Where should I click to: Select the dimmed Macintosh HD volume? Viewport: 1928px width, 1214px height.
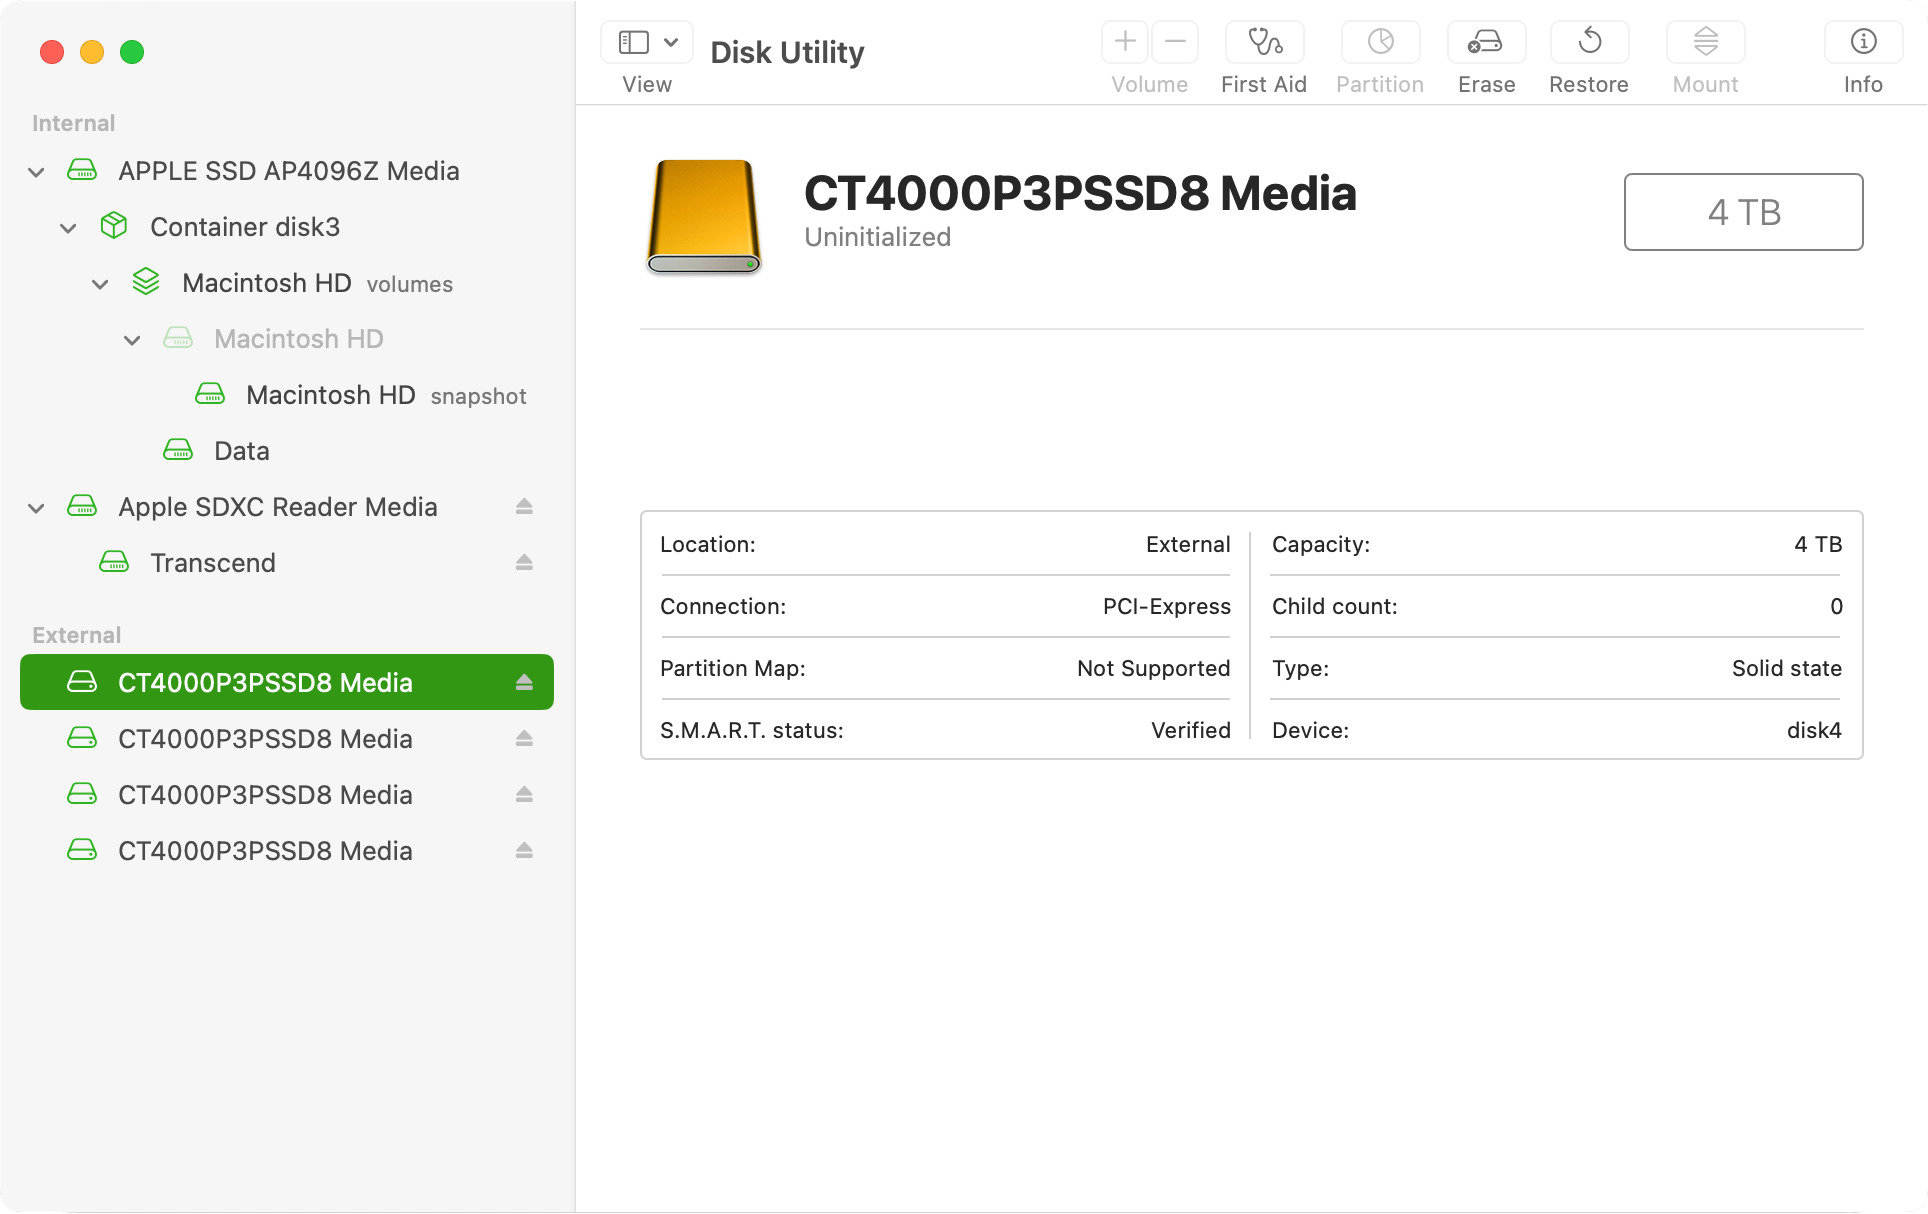tap(298, 339)
